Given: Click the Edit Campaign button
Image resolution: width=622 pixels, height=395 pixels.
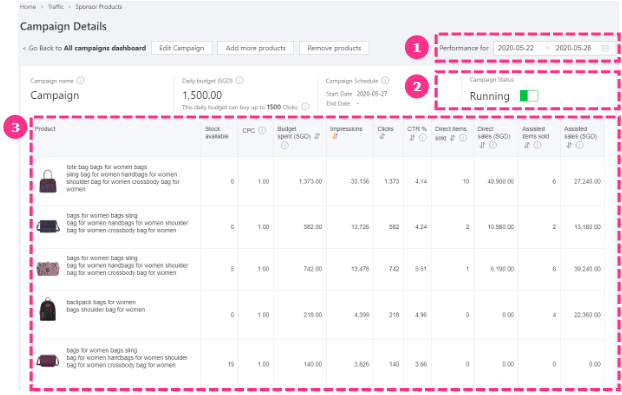Looking at the screenshot, I should tap(182, 48).
